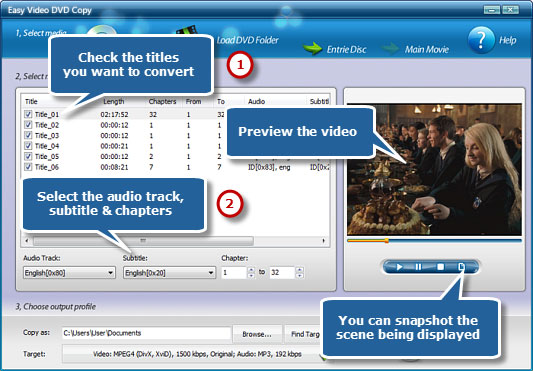The height and width of the screenshot is (371, 533).
Task: Play the preview video
Action: click(x=399, y=267)
